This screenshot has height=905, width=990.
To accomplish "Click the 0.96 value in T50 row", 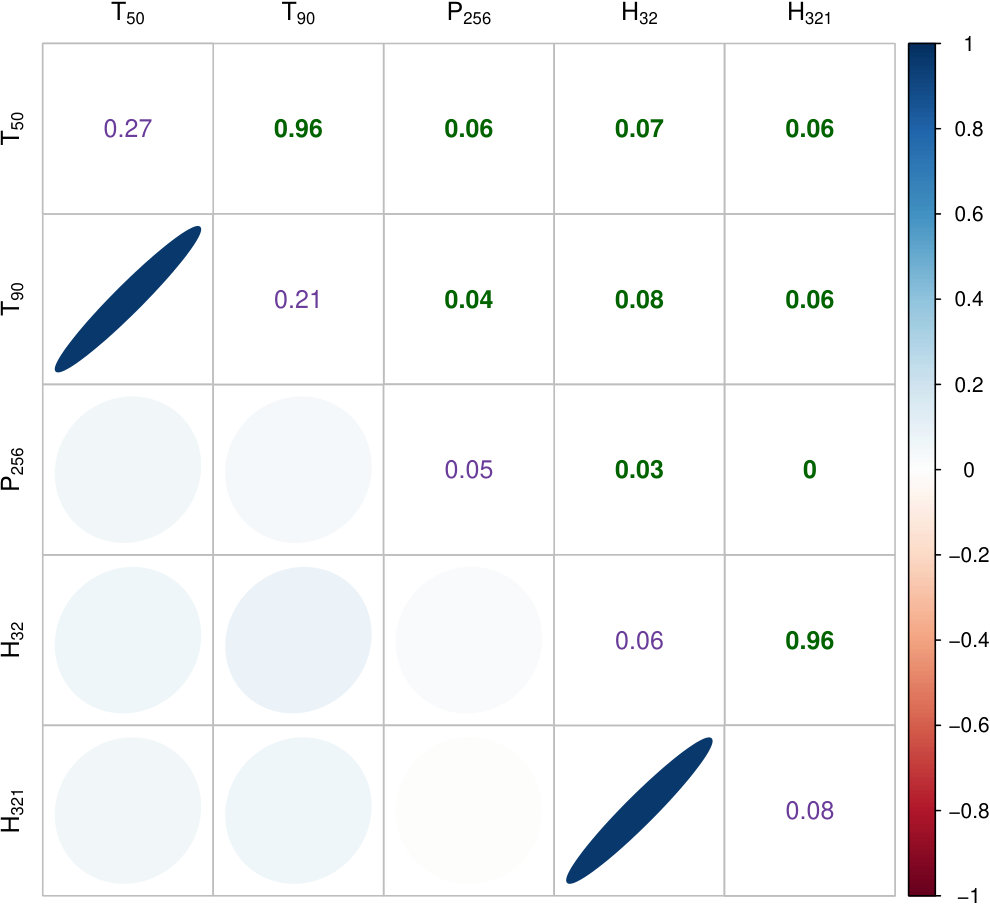I will (x=298, y=129).
